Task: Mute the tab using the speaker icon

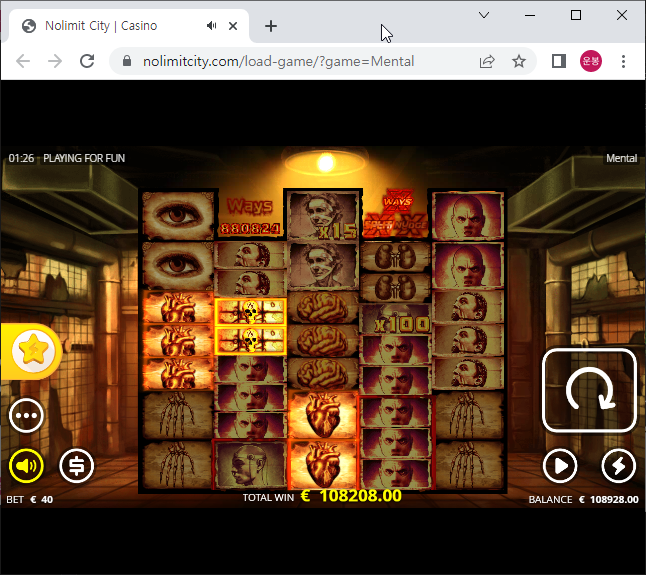Action: pos(211,26)
